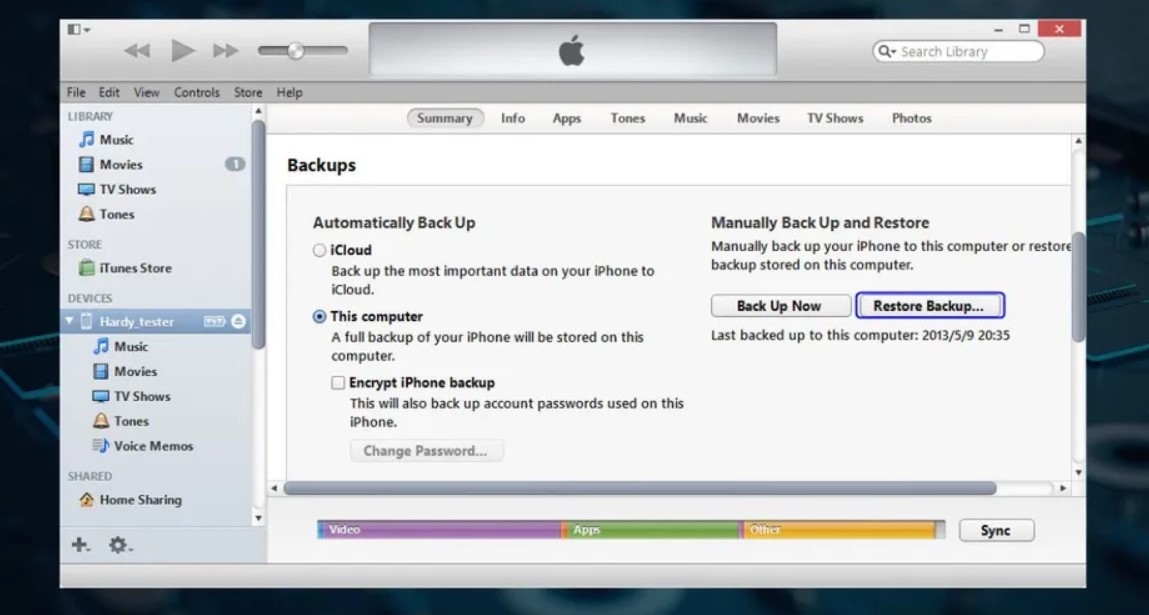Eject the Hardy_tester device
This screenshot has height=615, width=1149.
[x=238, y=321]
